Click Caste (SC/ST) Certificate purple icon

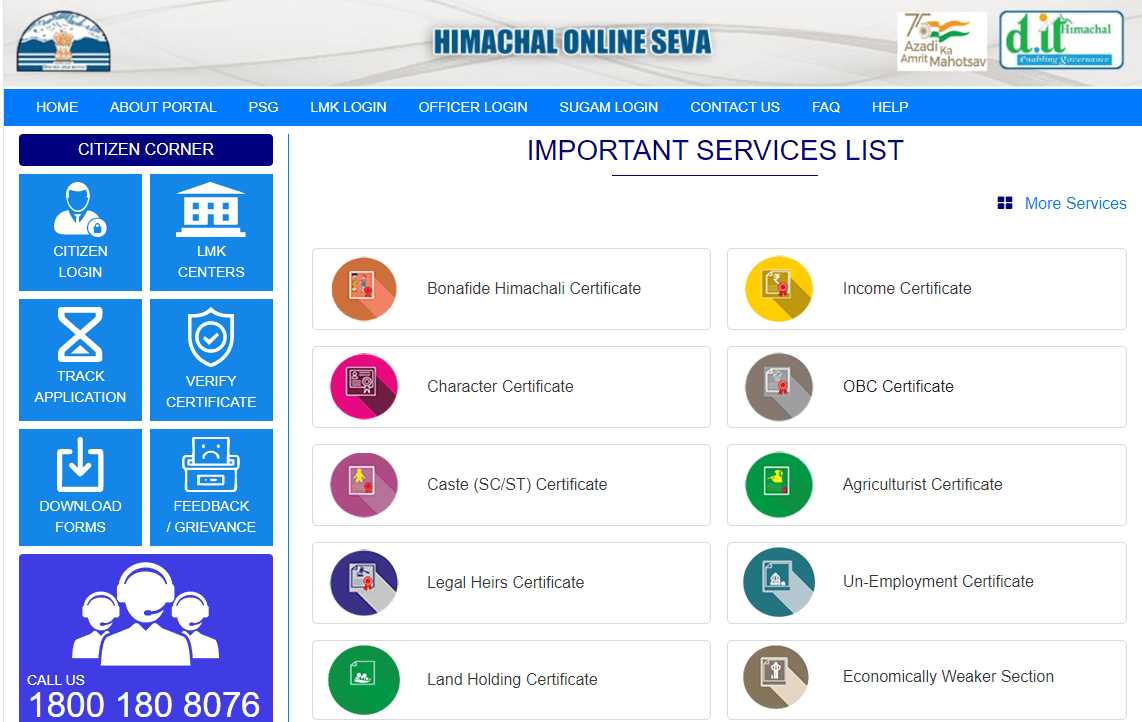click(364, 485)
